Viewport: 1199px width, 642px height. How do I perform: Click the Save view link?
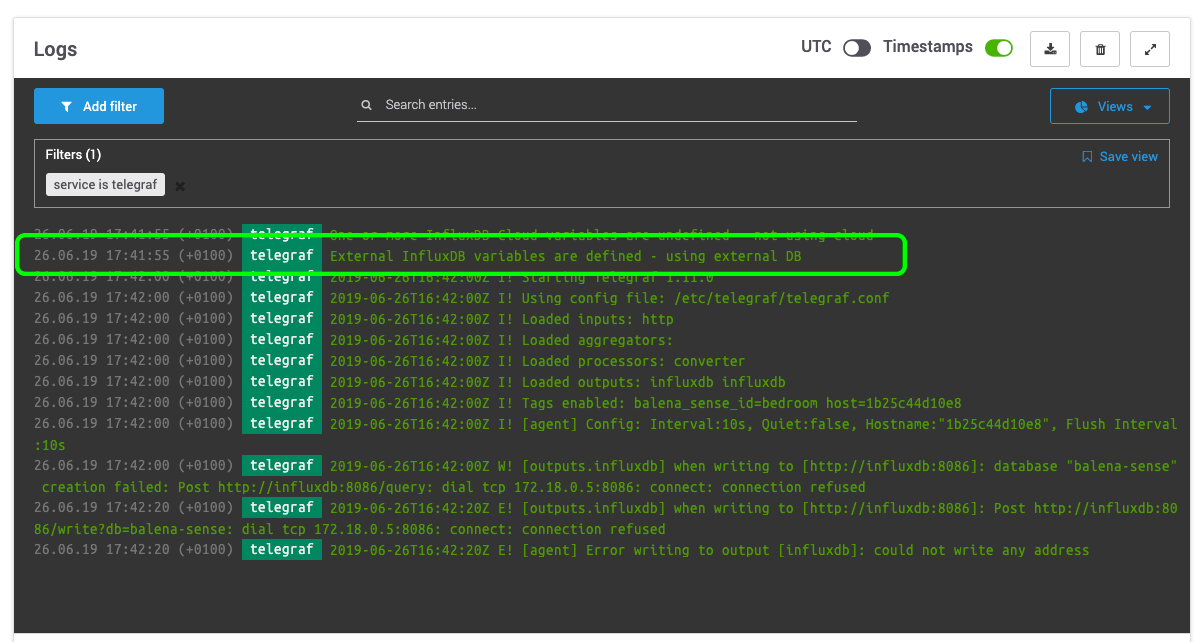click(1128, 157)
